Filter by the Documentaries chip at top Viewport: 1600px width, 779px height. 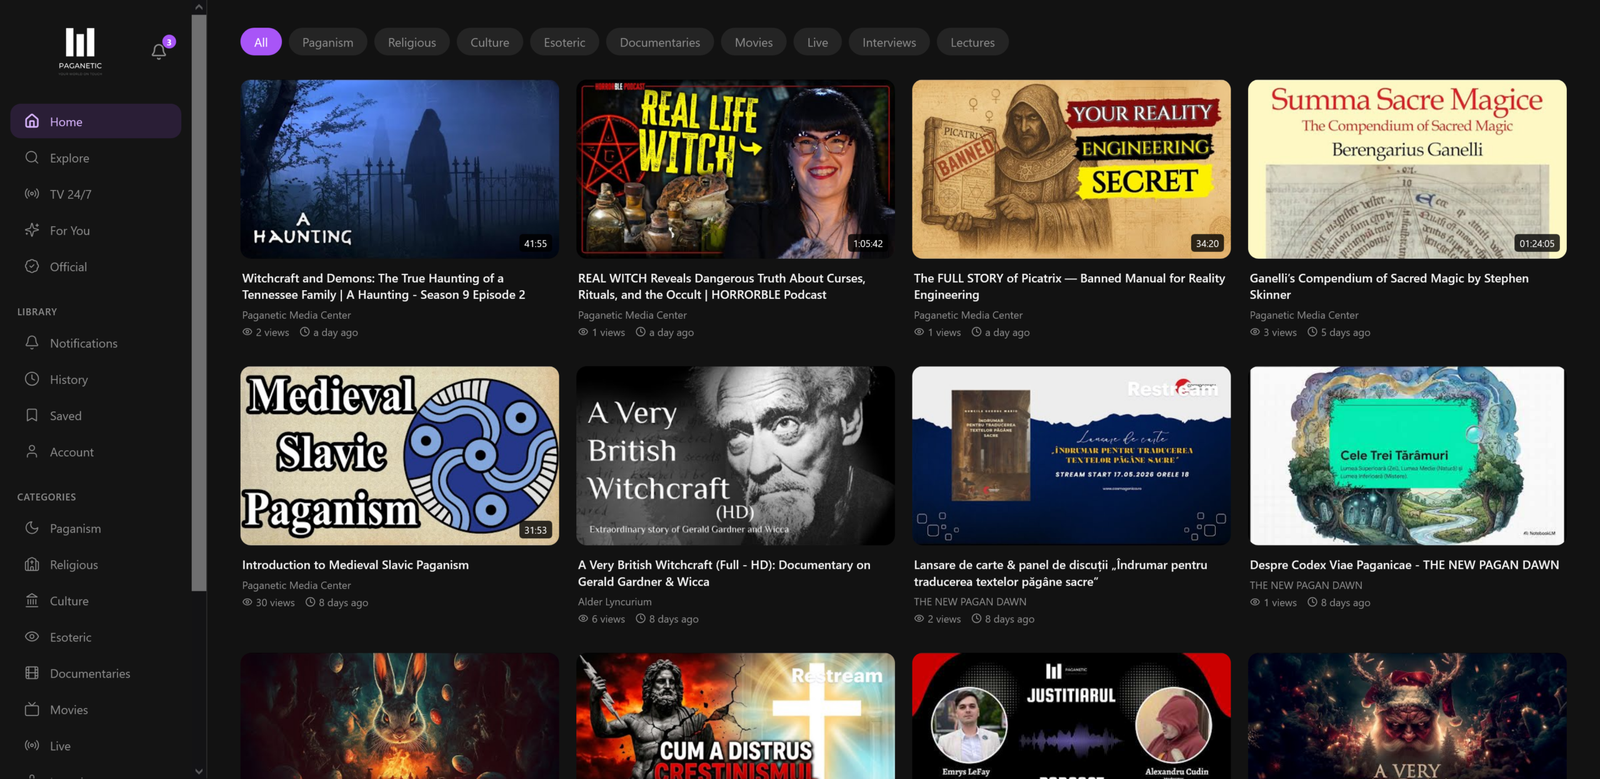(x=660, y=42)
